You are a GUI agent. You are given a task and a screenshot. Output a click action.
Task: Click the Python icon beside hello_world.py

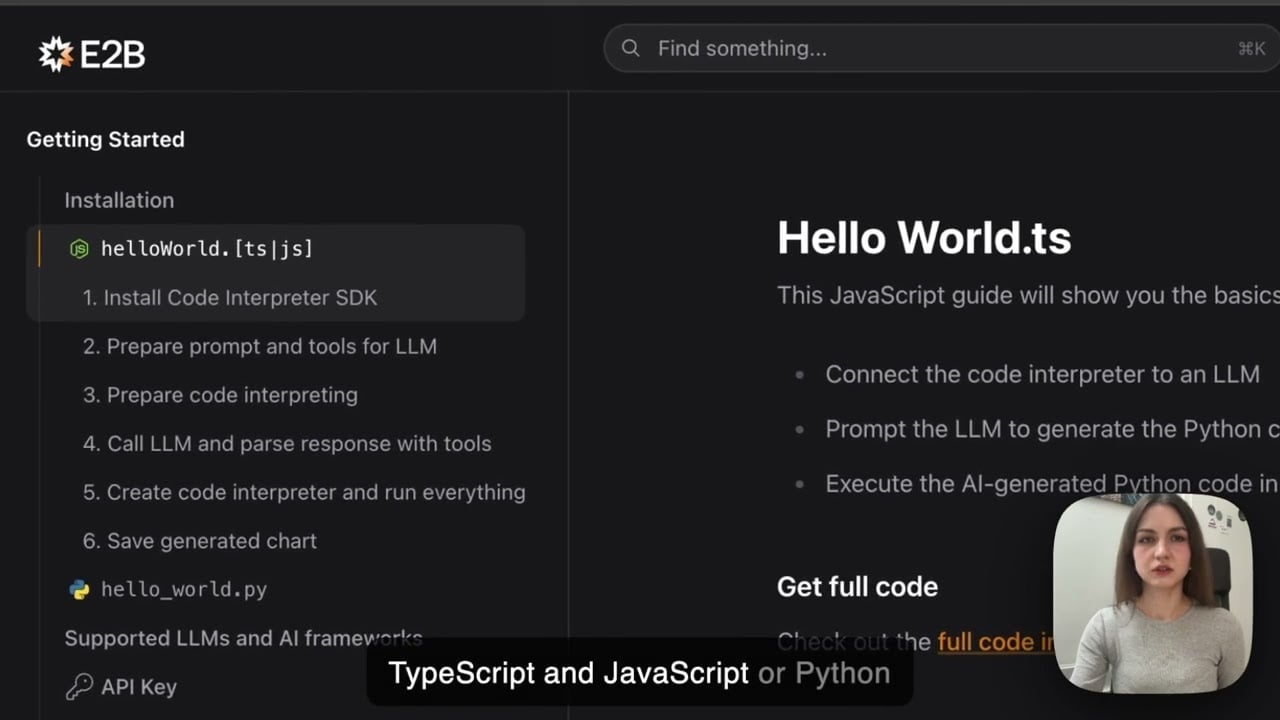pyautogui.click(x=79, y=589)
